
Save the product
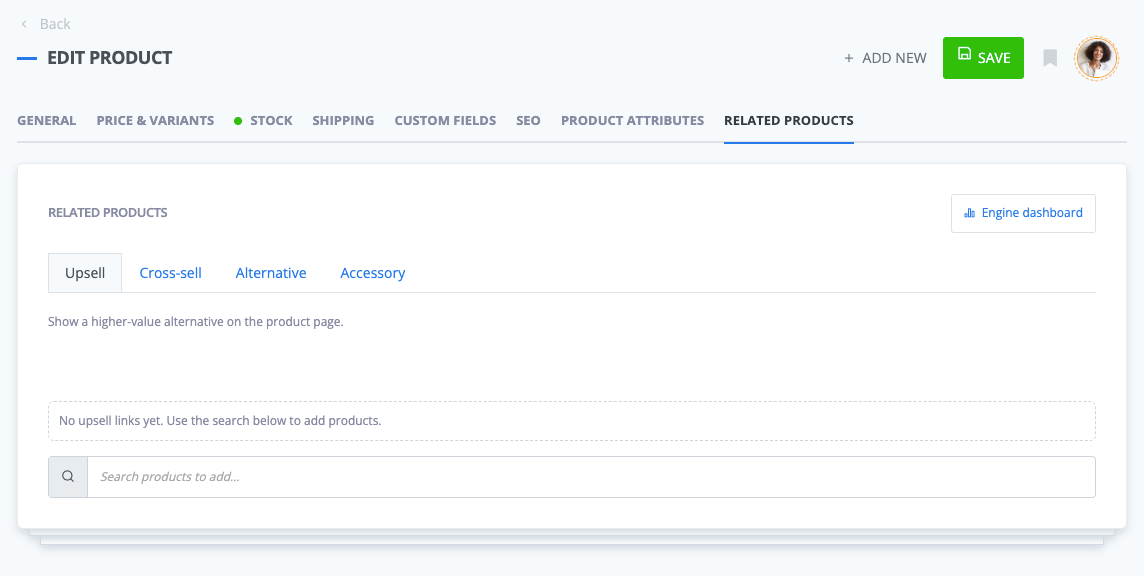pos(983,58)
